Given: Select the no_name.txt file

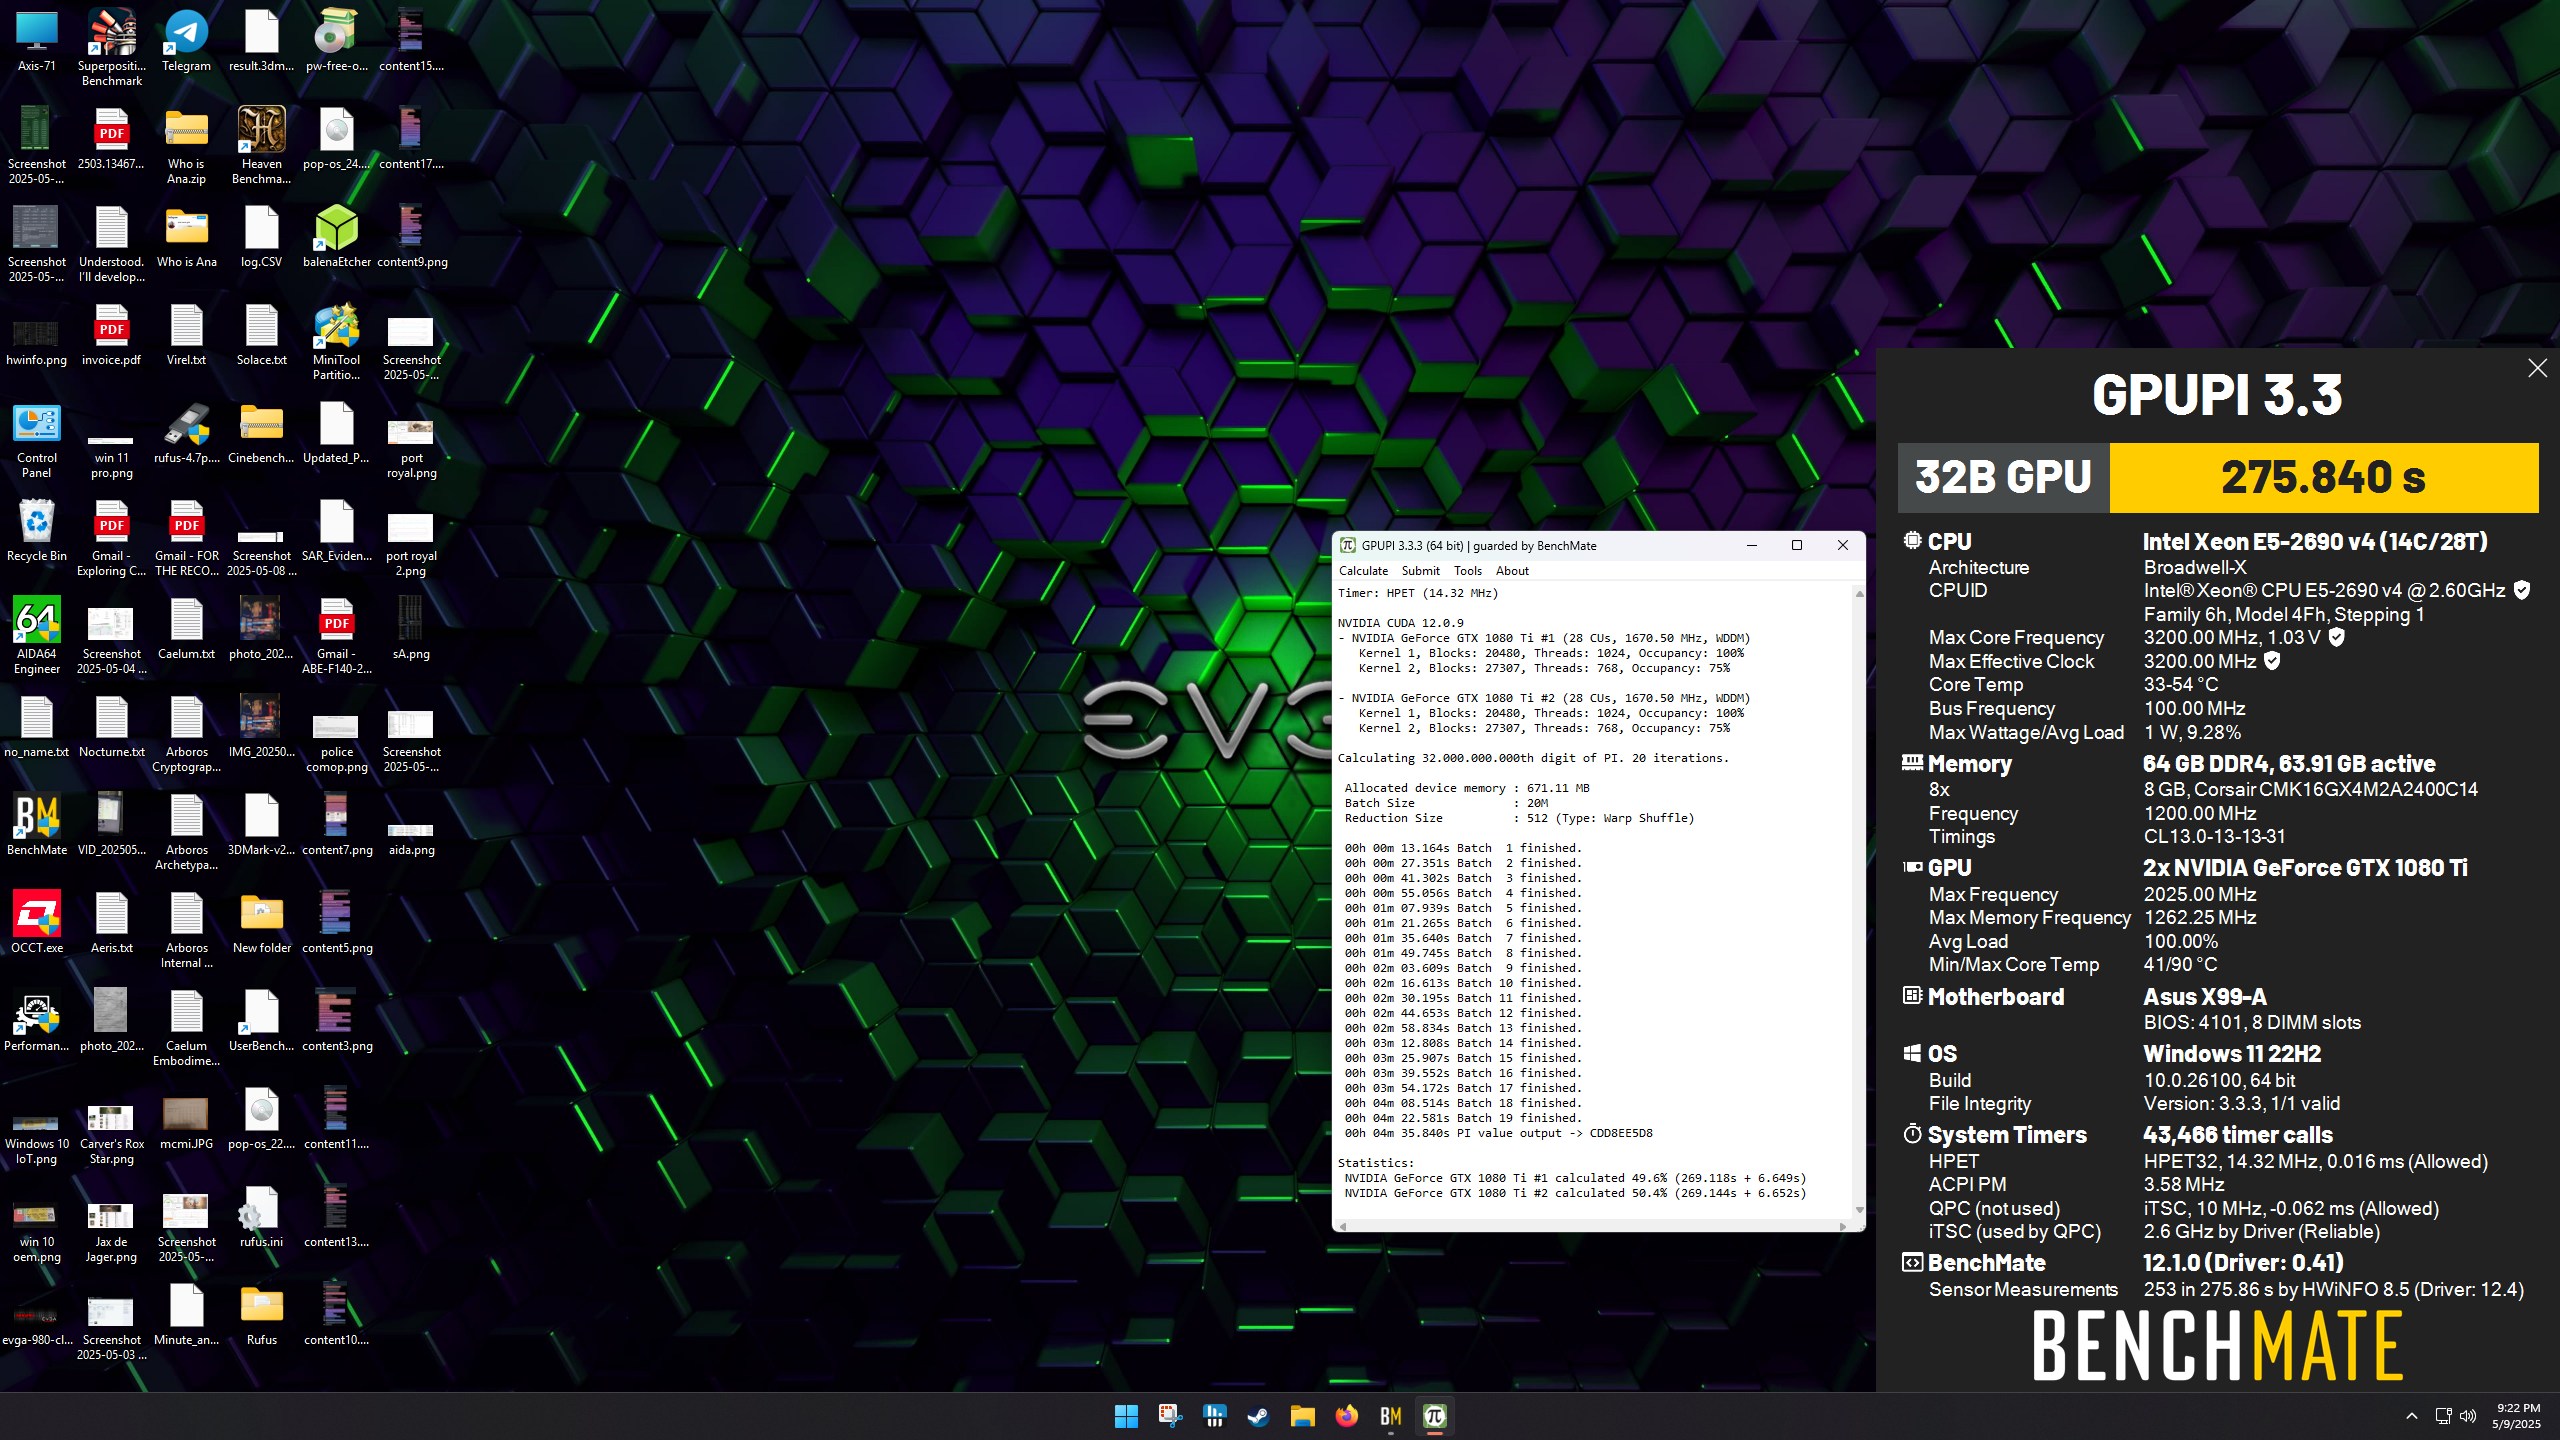Looking at the screenshot, I should (37, 727).
